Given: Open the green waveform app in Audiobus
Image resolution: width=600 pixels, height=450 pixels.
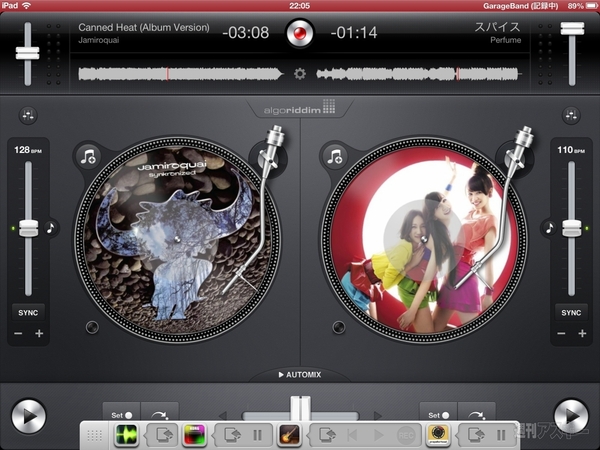Looking at the screenshot, I should (126, 435).
